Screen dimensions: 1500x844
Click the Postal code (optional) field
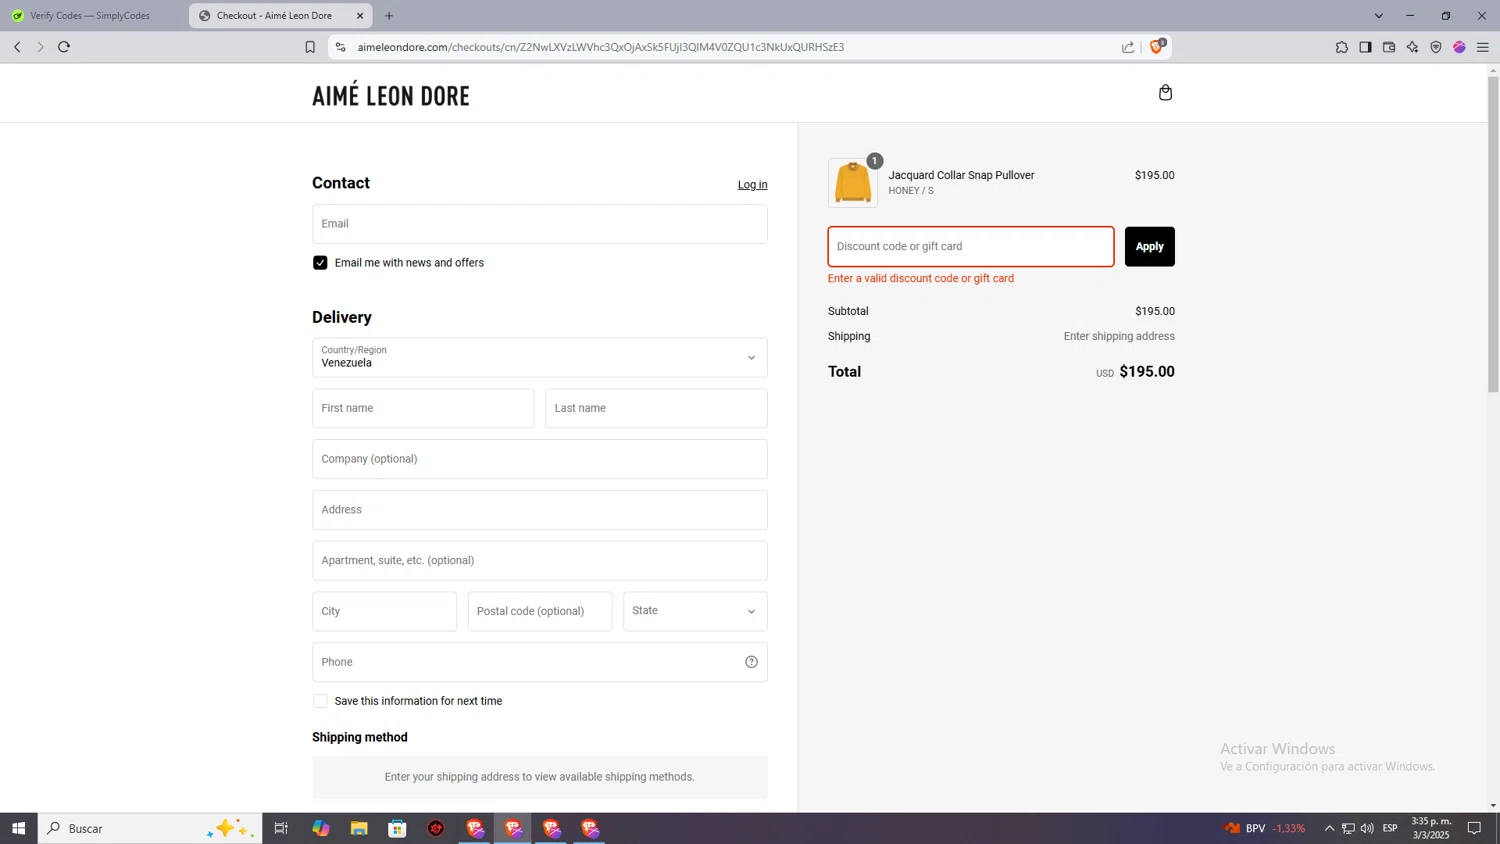pos(540,611)
